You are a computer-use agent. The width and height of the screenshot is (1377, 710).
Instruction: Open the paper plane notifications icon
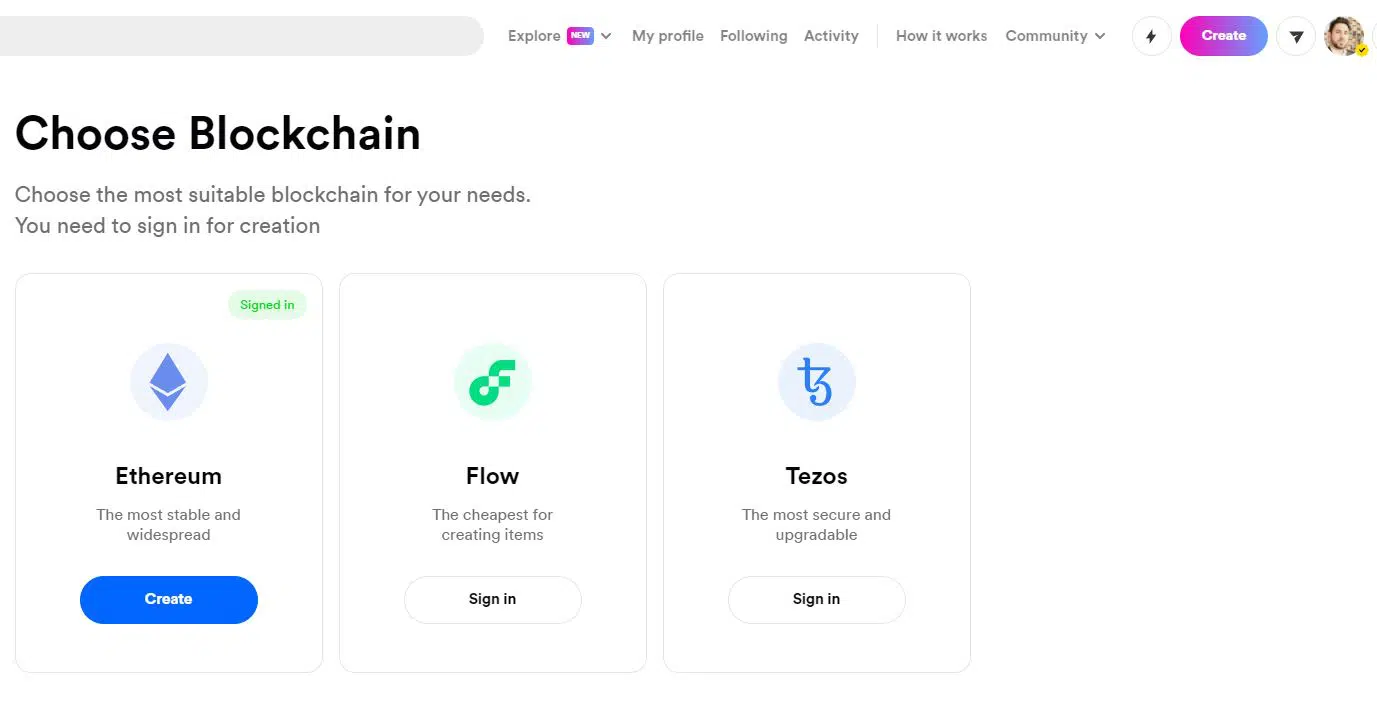click(1296, 36)
